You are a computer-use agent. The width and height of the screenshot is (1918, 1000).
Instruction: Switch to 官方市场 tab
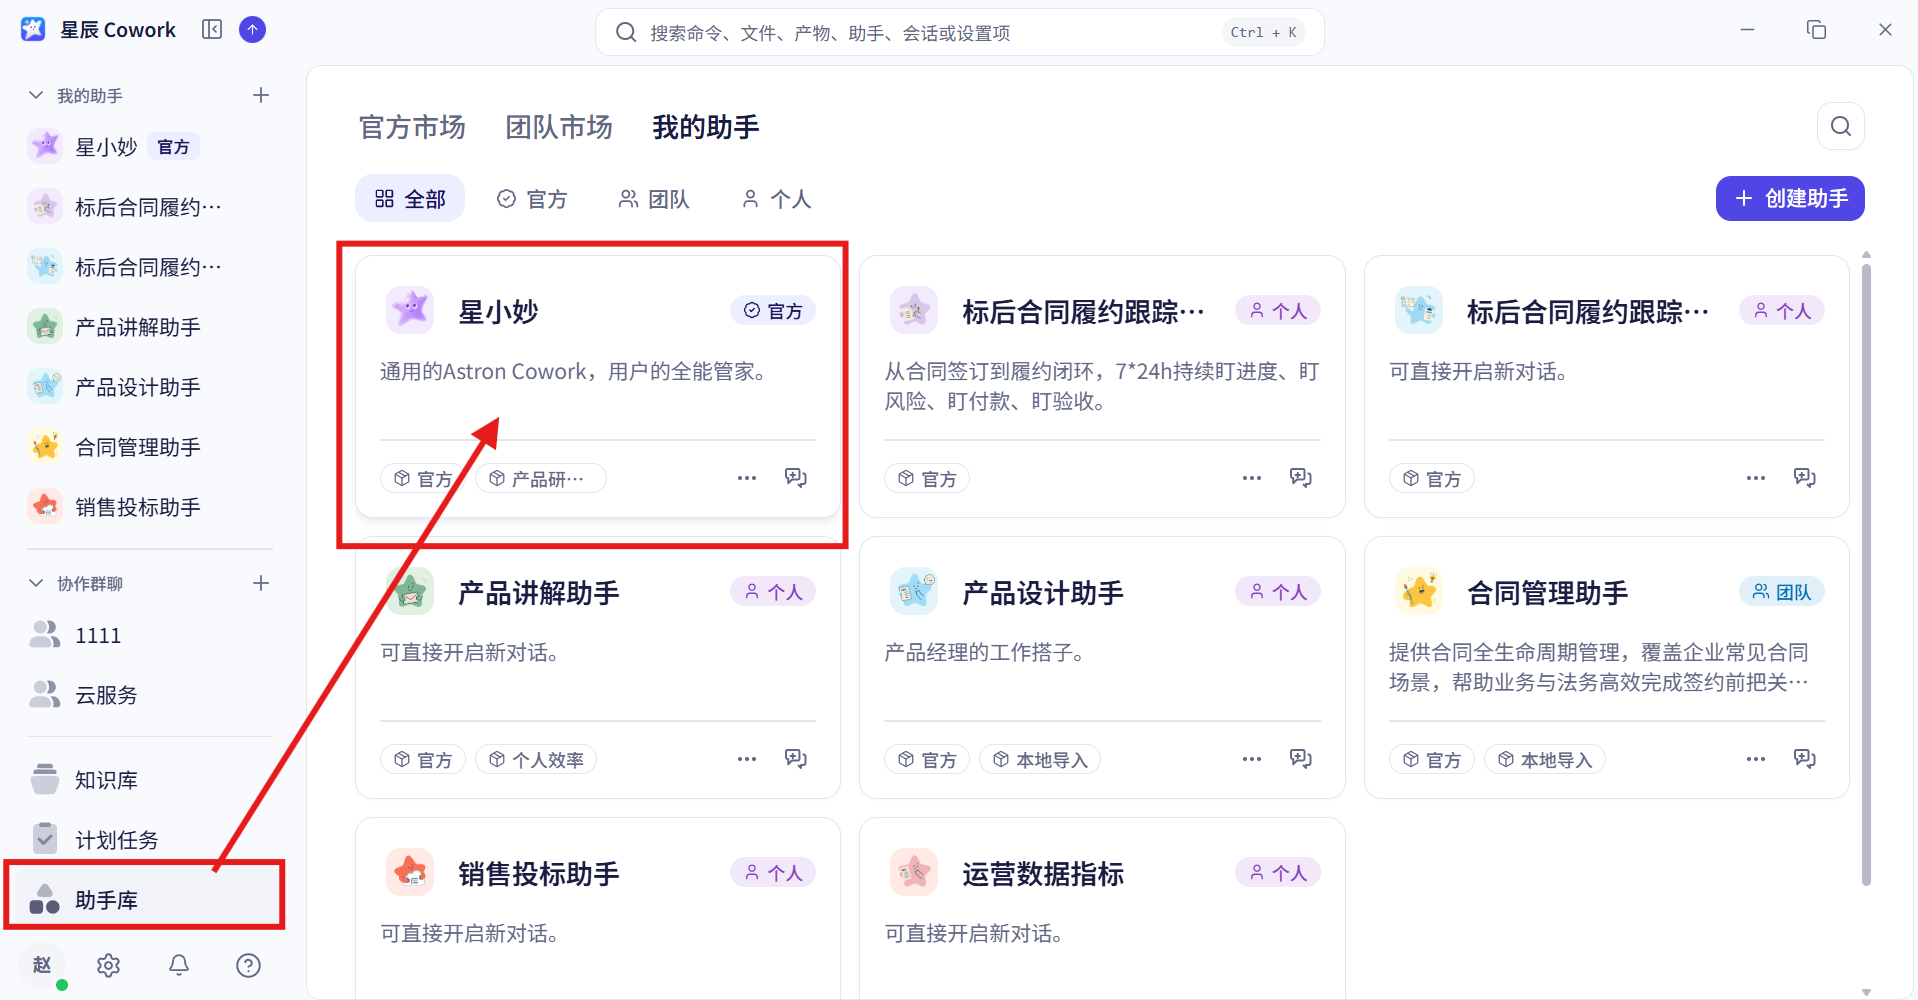pyautogui.click(x=412, y=127)
